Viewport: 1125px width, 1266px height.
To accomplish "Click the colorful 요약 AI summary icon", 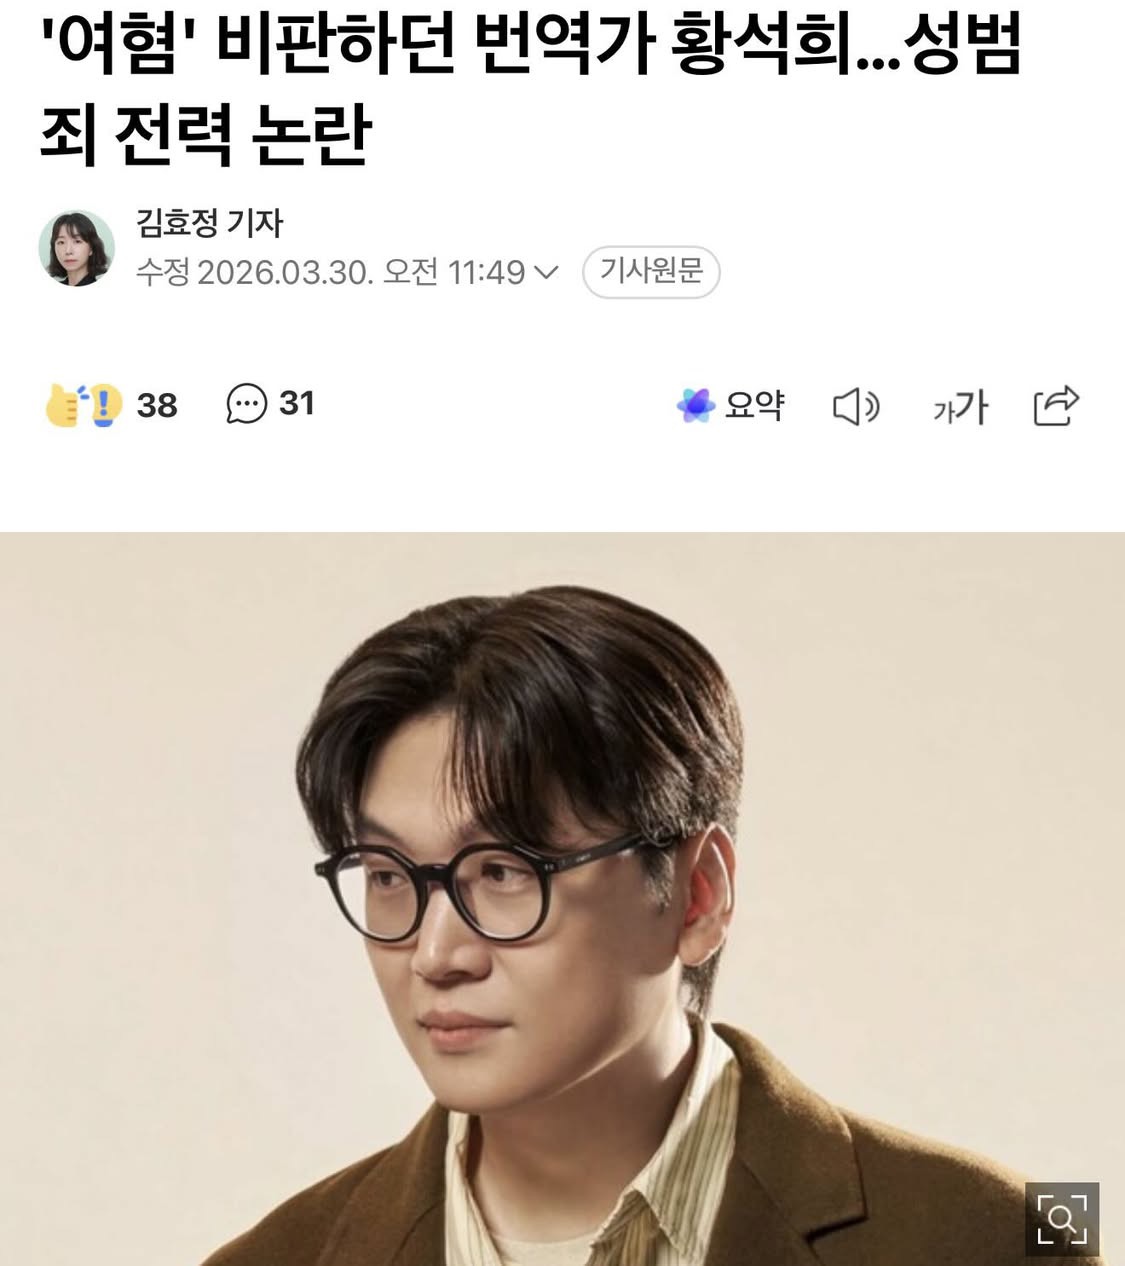I will click(x=696, y=405).
